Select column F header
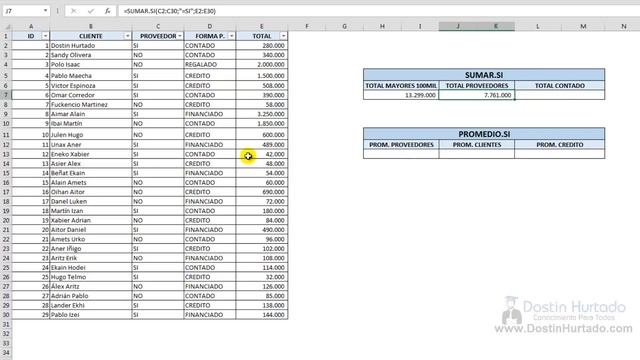Image resolution: width=640 pixels, height=360 pixels. point(307,27)
